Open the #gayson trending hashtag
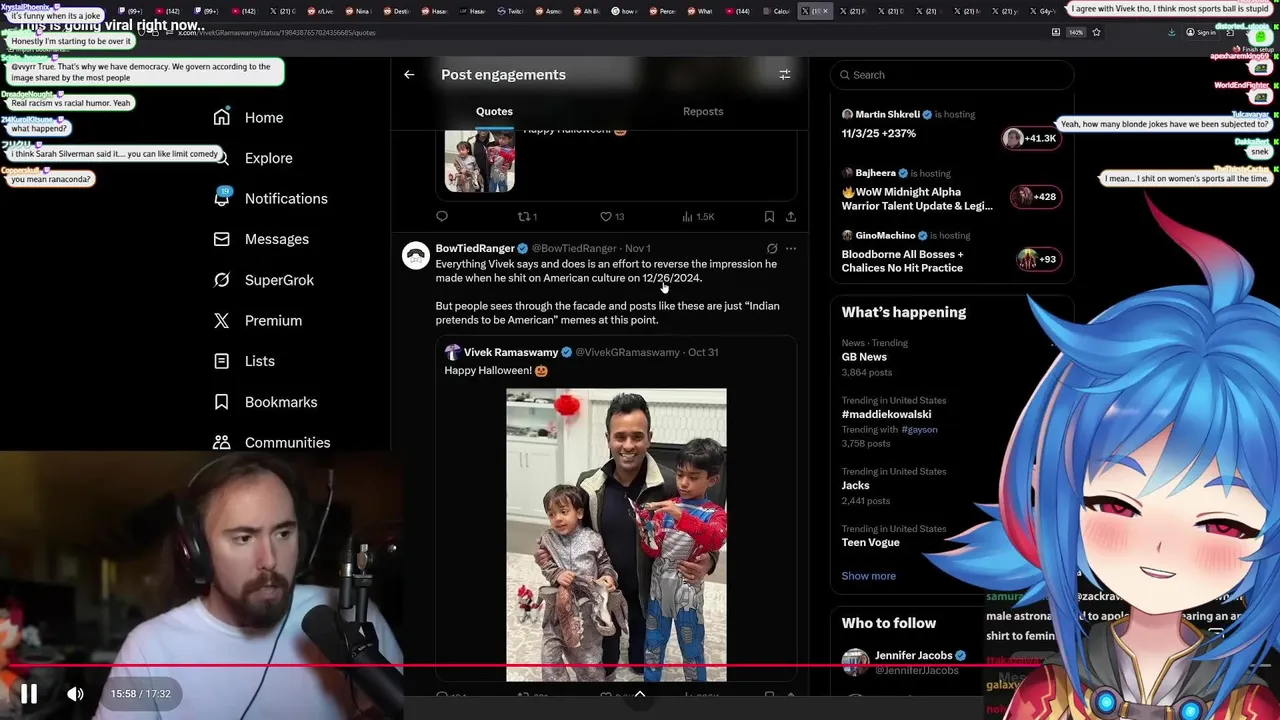The width and height of the screenshot is (1280, 720). [x=919, y=429]
